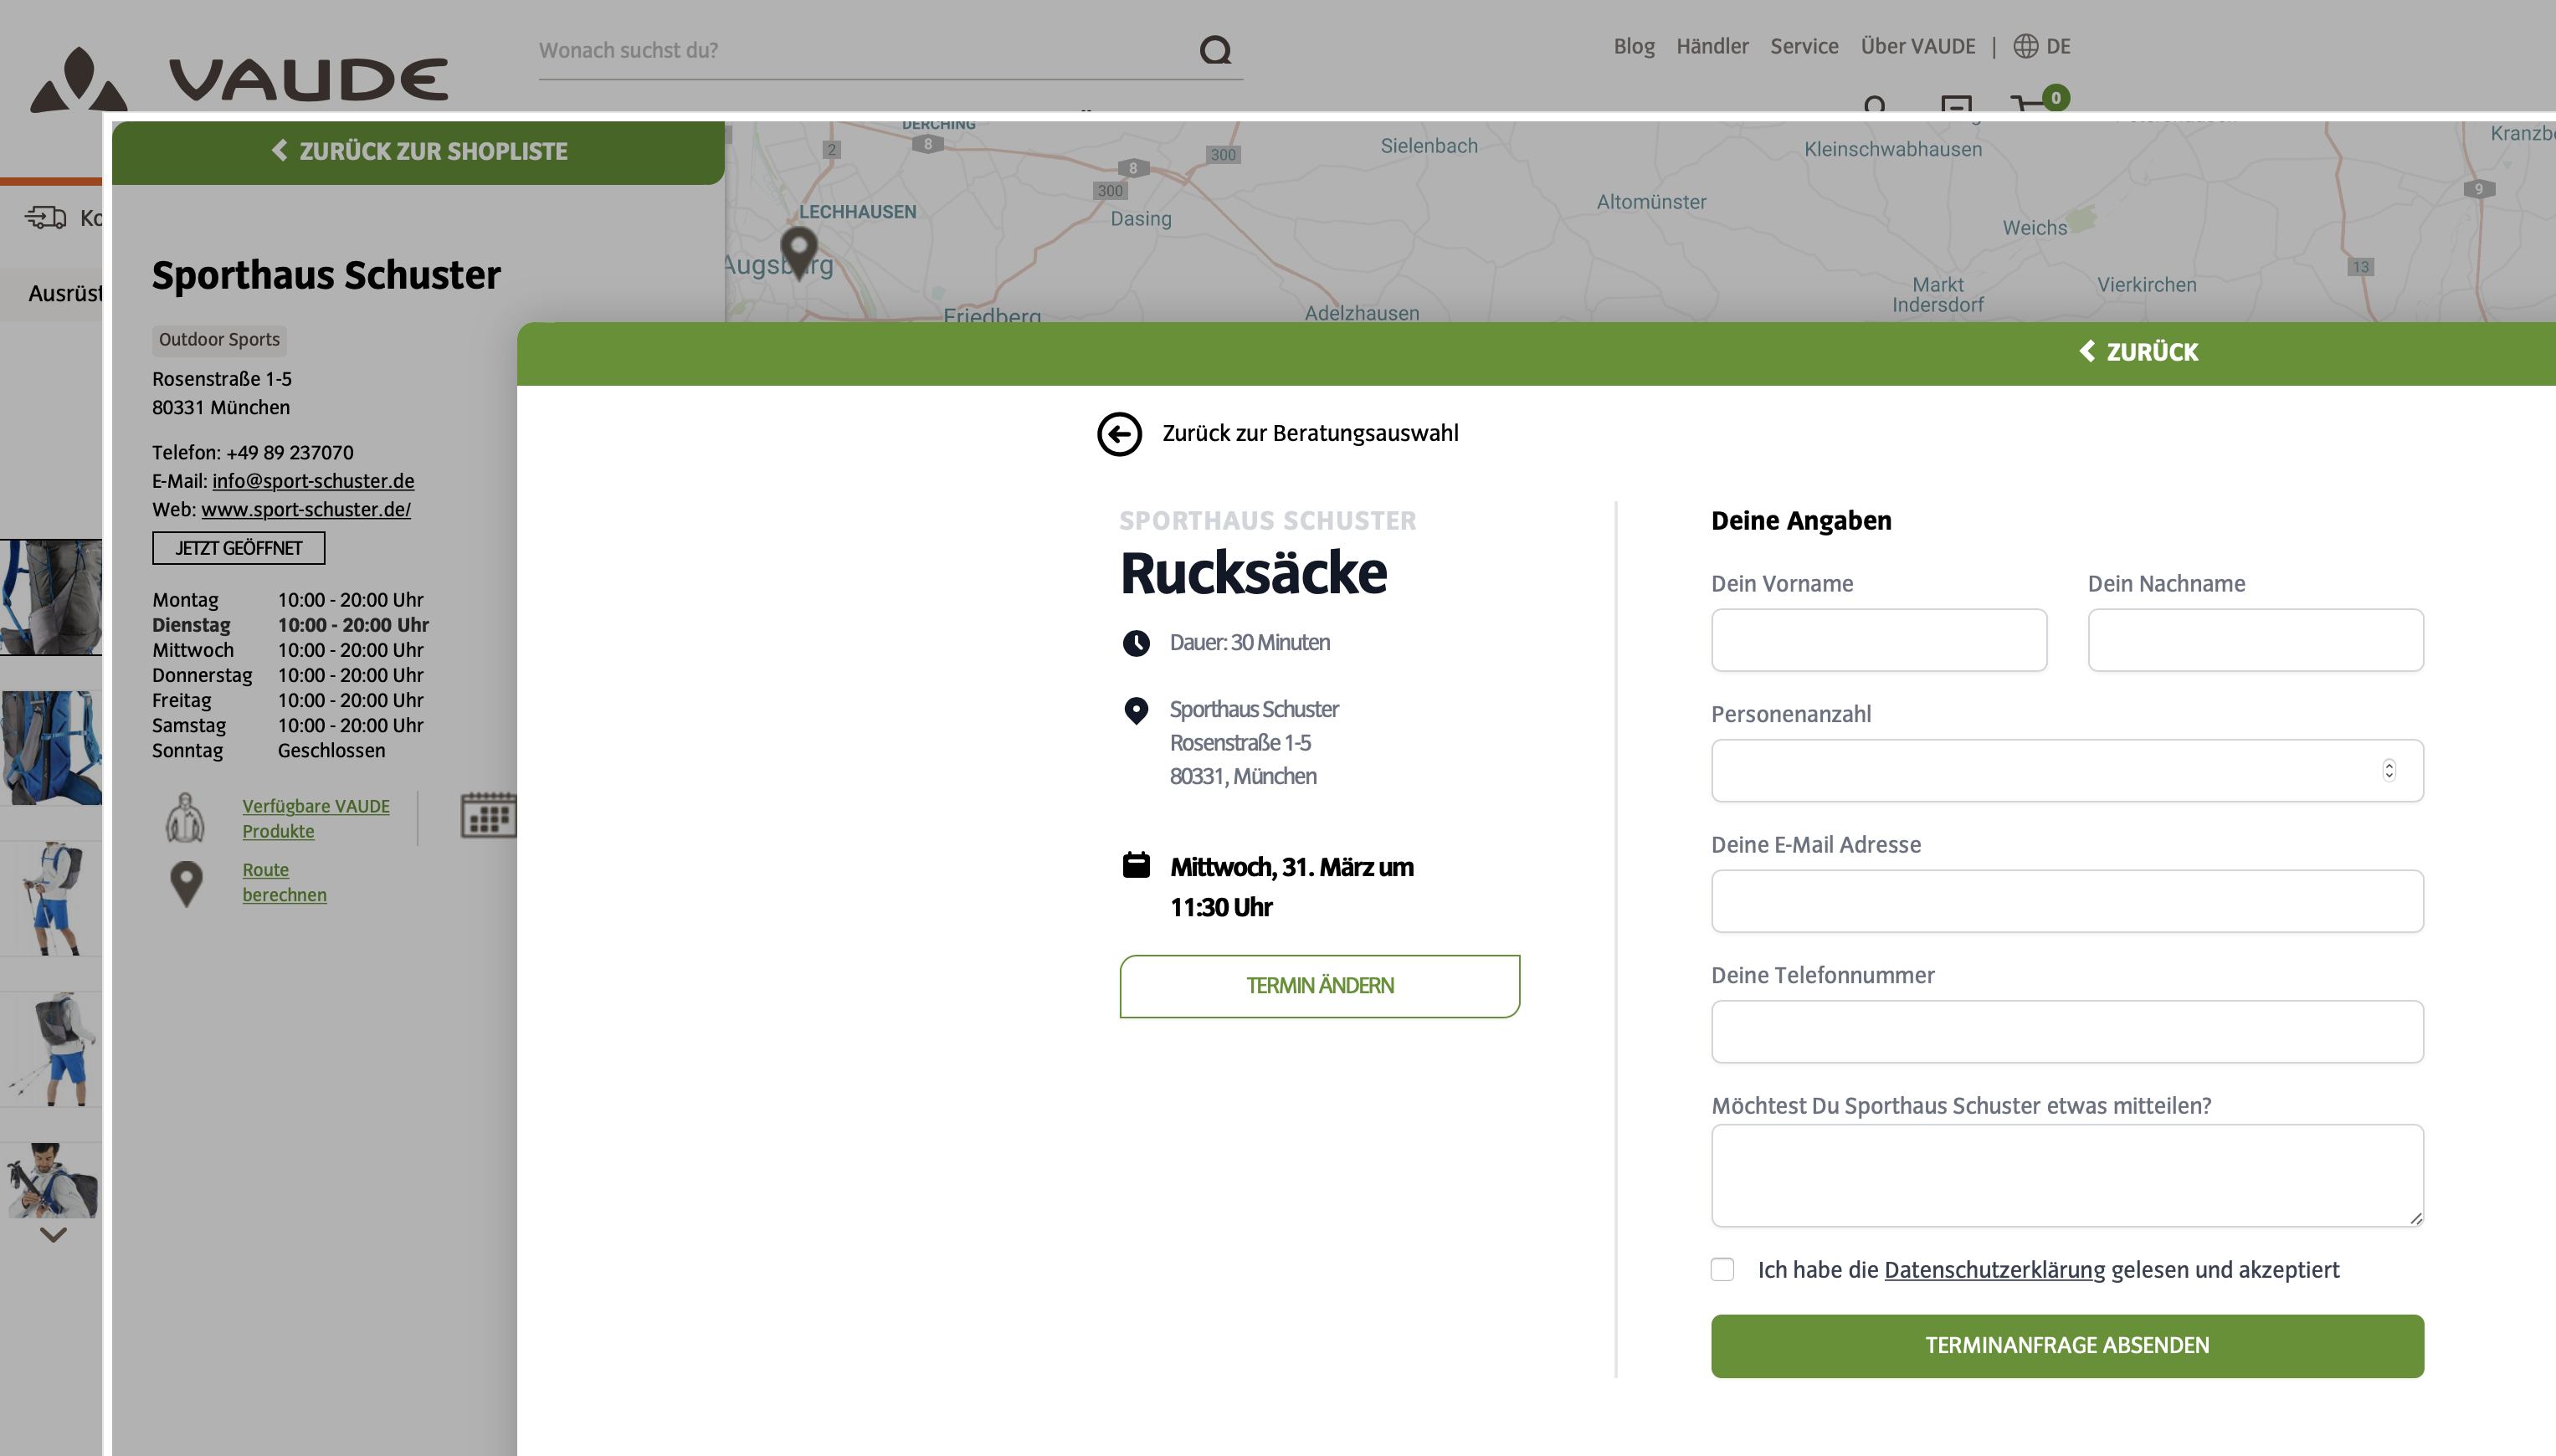Click the calendar appointment icon in shop panel
Viewport: 2556px width, 1456px height.
[488, 815]
